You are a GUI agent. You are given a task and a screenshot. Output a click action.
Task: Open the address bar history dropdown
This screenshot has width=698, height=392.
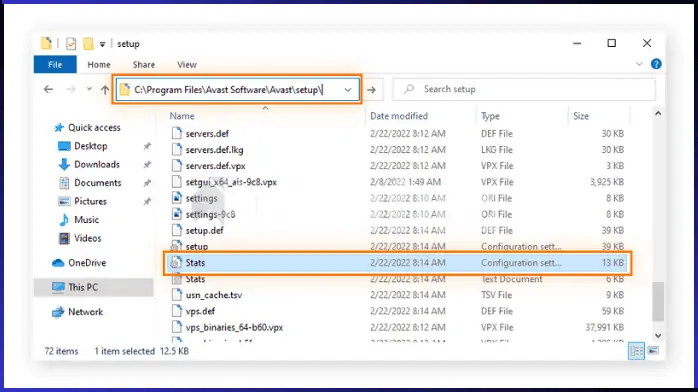pos(348,89)
